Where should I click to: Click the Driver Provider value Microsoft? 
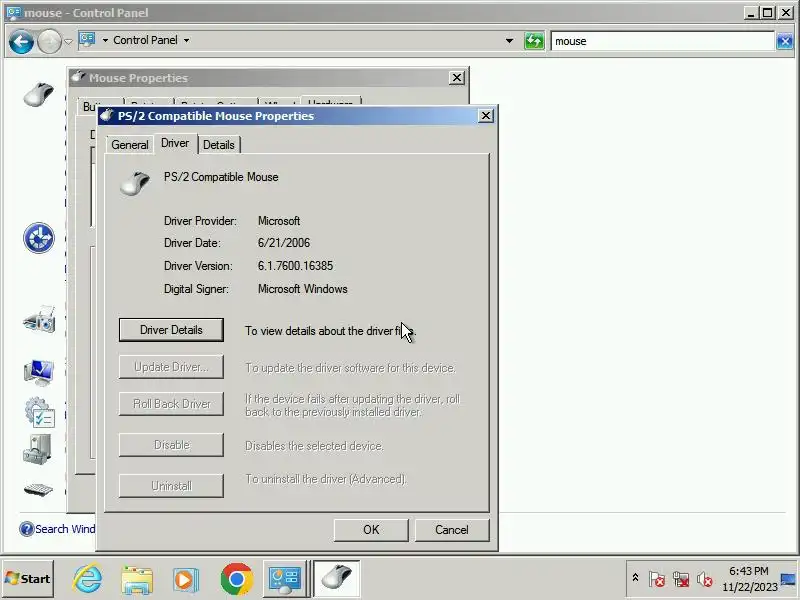(x=279, y=221)
